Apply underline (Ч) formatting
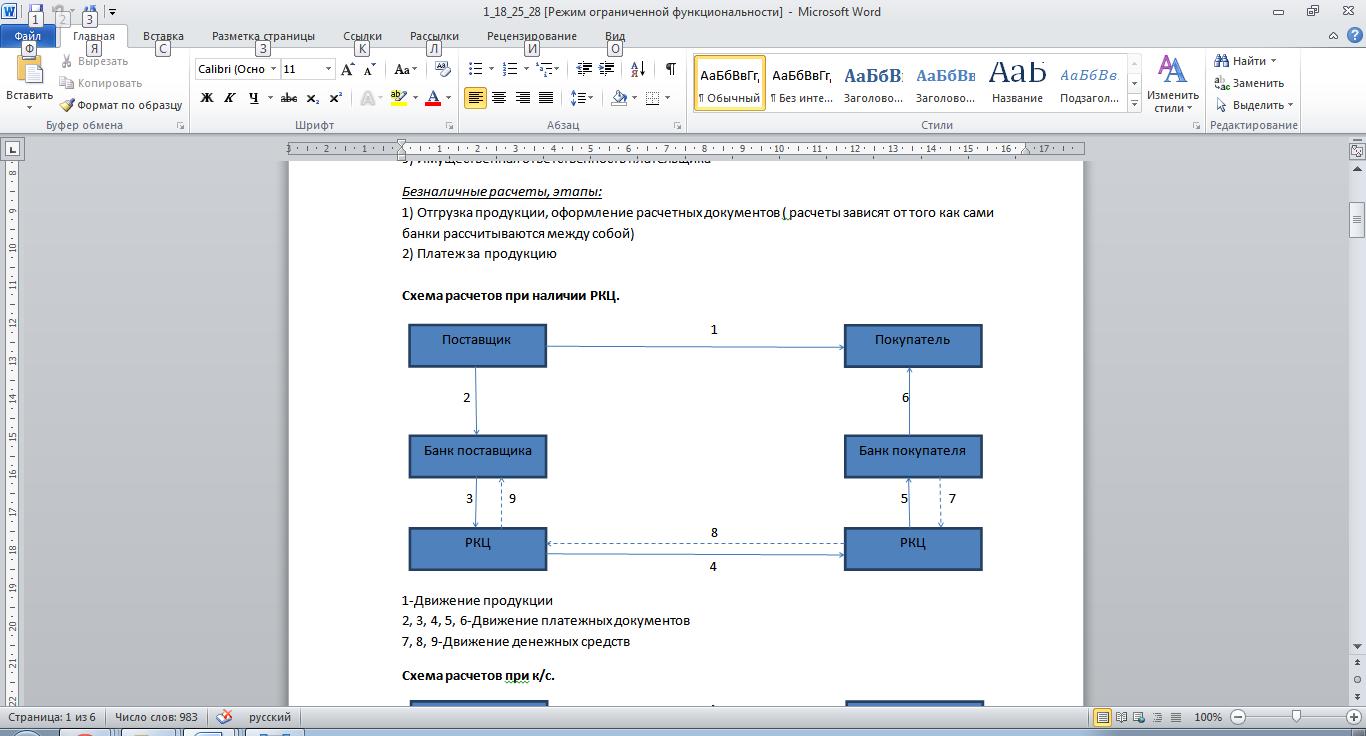 (x=254, y=98)
